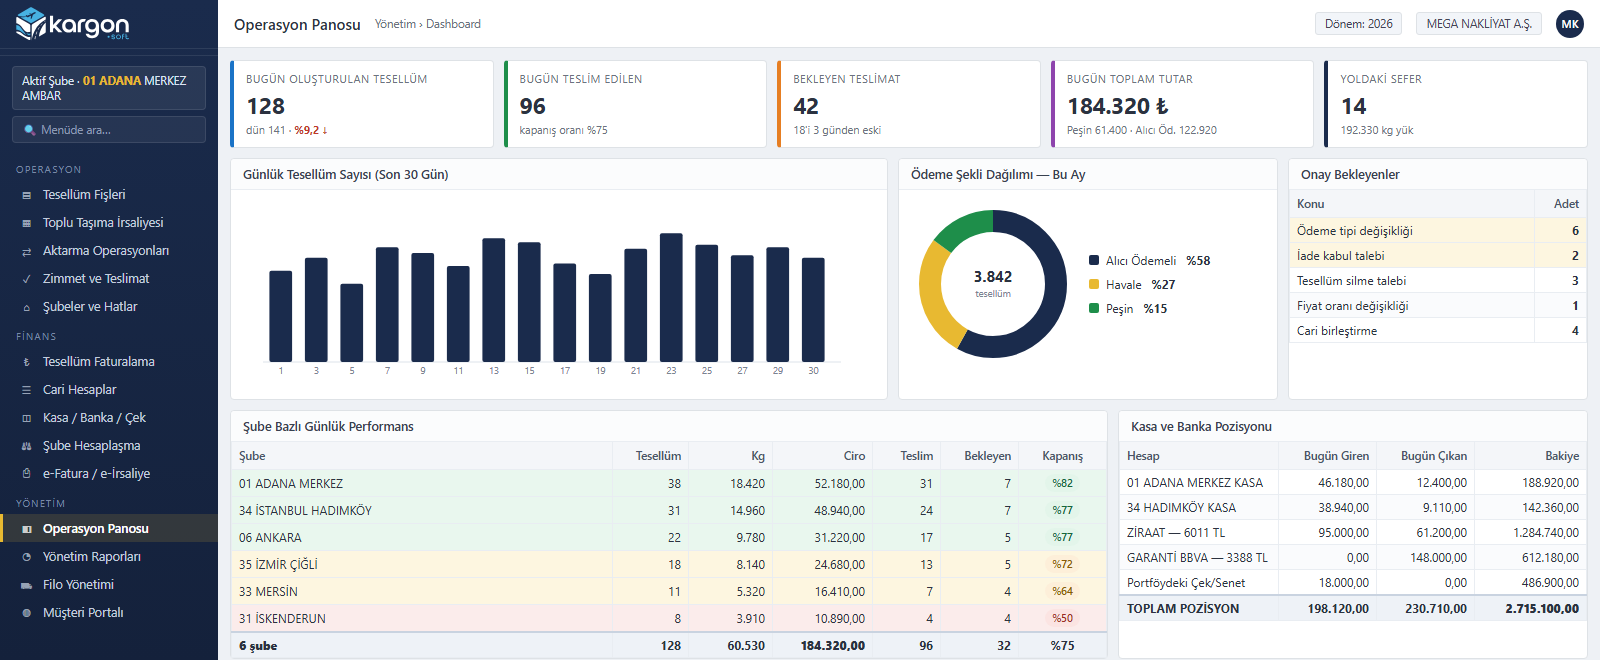Click the Portföydeki Çek/Senet row
Viewport: 1600px width, 660px height.
tap(1353, 583)
